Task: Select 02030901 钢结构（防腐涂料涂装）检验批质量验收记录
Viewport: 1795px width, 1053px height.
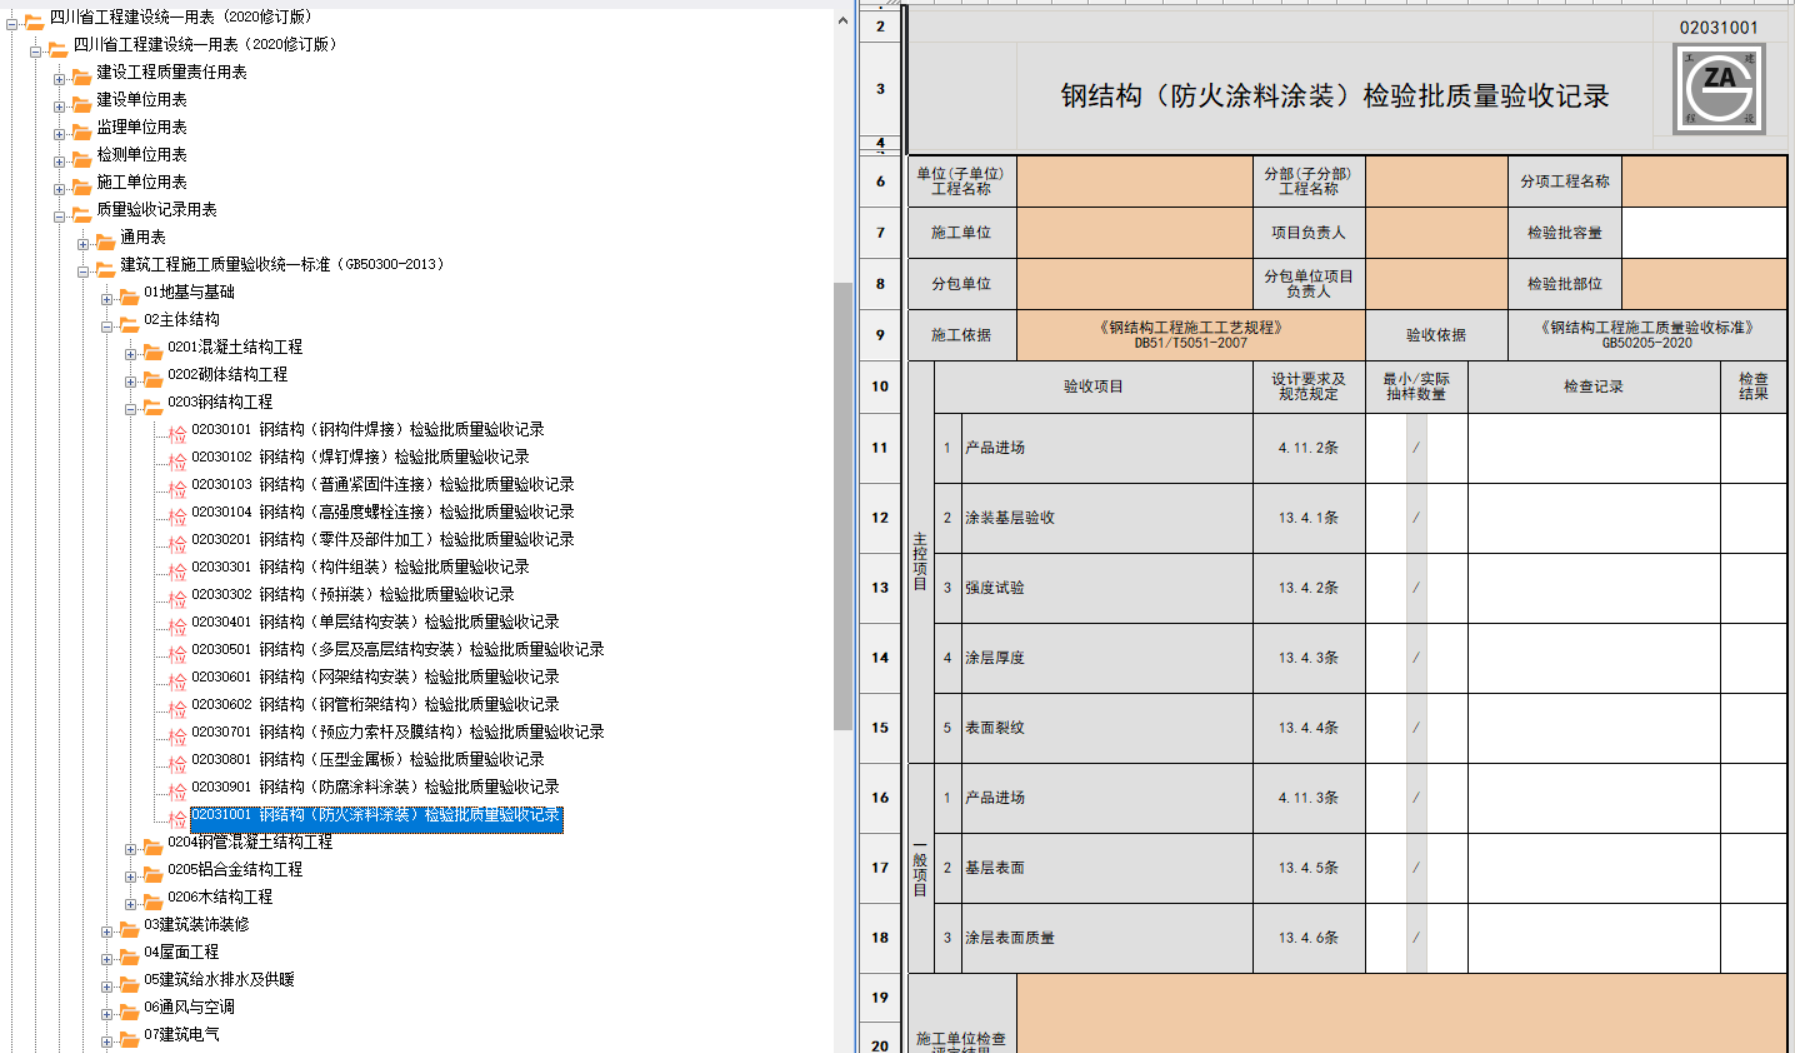Action: (x=375, y=787)
